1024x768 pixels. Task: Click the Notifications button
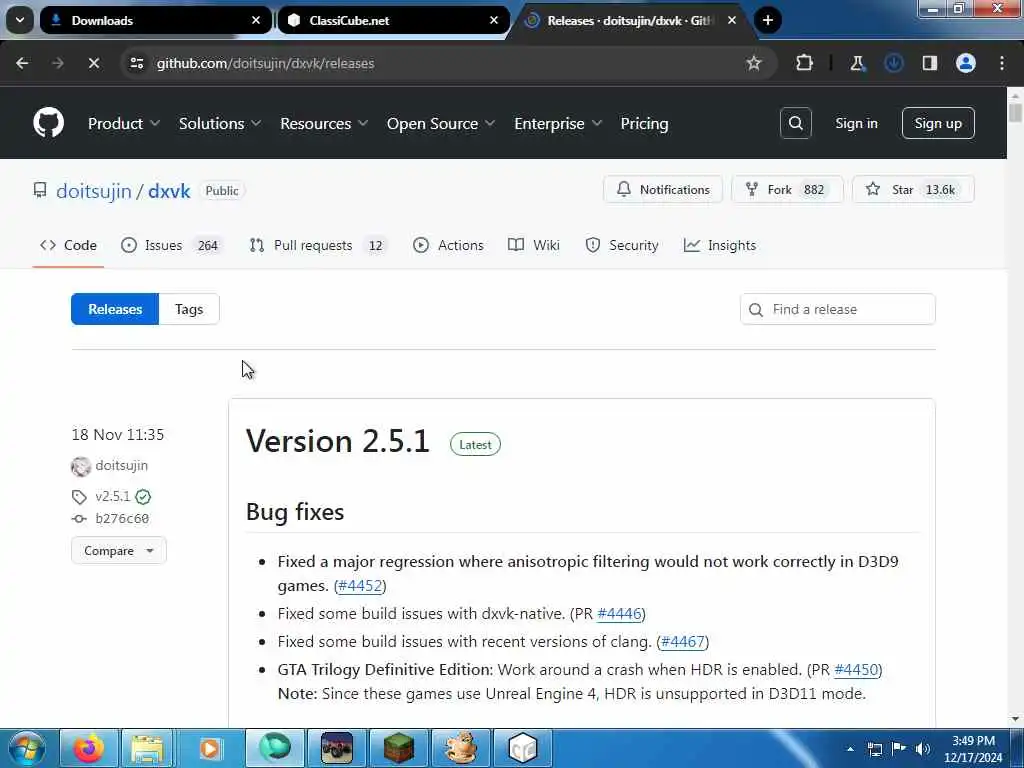663,189
